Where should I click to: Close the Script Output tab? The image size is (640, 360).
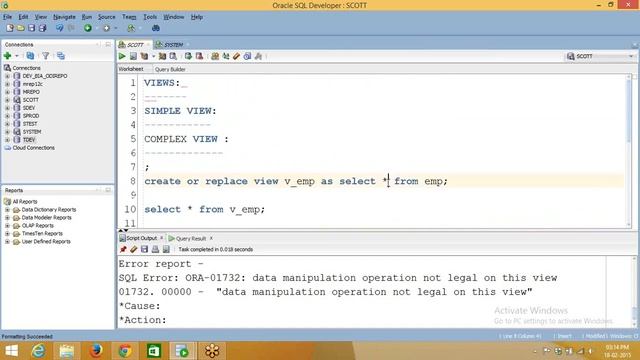[162, 238]
